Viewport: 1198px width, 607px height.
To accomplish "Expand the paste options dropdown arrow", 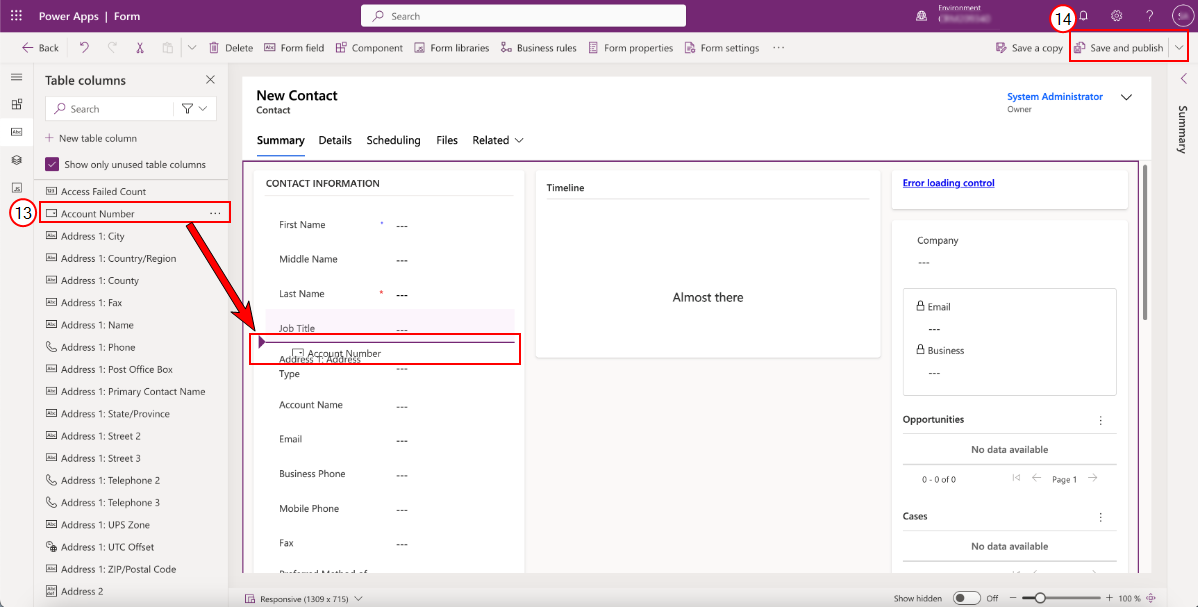I will pyautogui.click(x=192, y=47).
